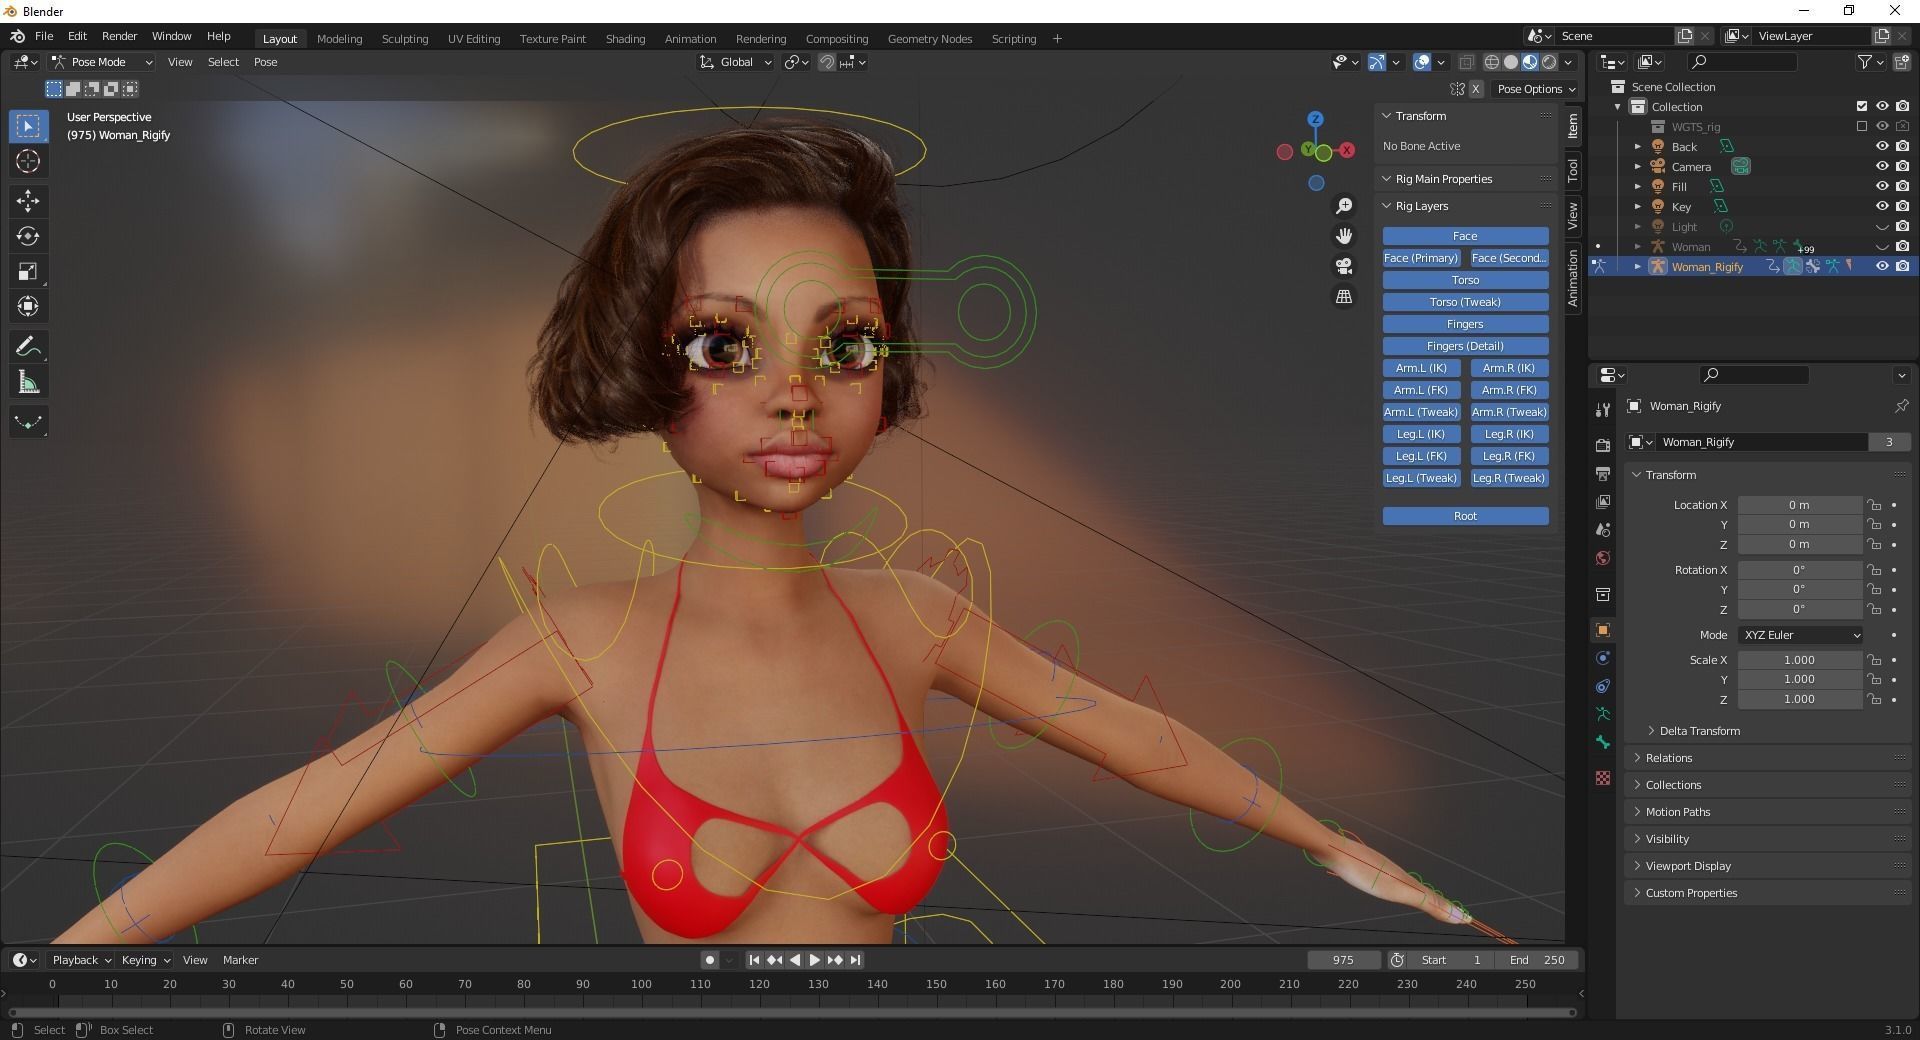
Task: Toggle visibility of Back in outliner
Action: (1882, 147)
